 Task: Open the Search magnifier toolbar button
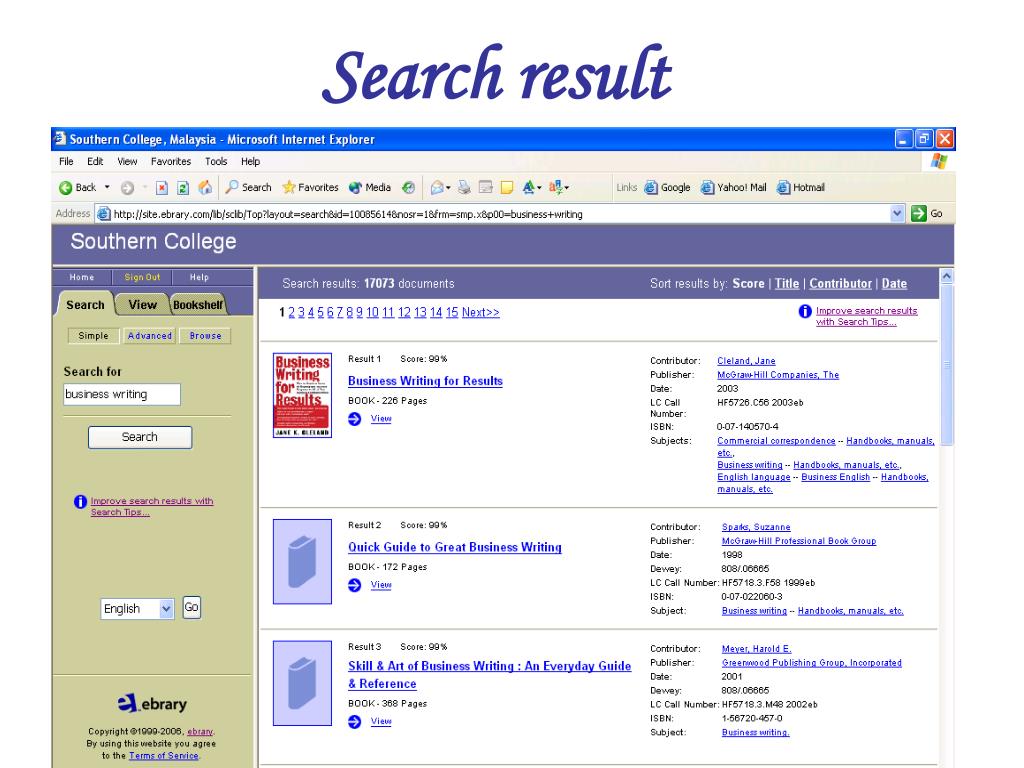[248, 187]
